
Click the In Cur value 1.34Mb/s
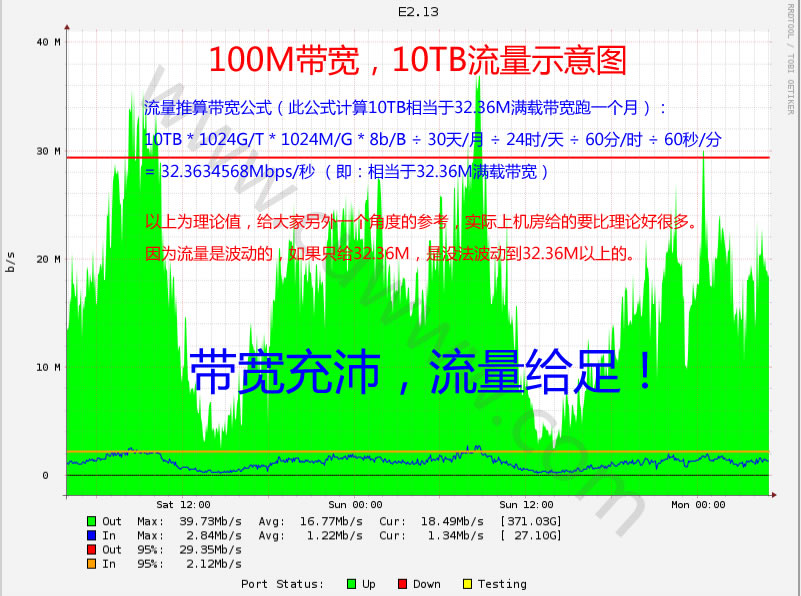[x=455, y=536]
